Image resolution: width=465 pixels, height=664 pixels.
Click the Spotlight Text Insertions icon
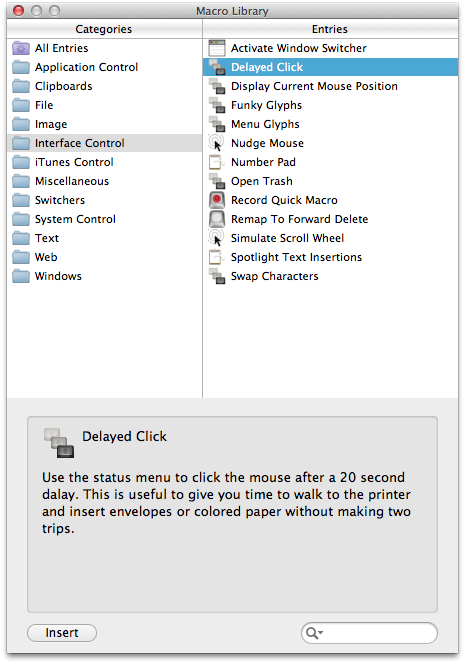pyautogui.click(x=216, y=257)
